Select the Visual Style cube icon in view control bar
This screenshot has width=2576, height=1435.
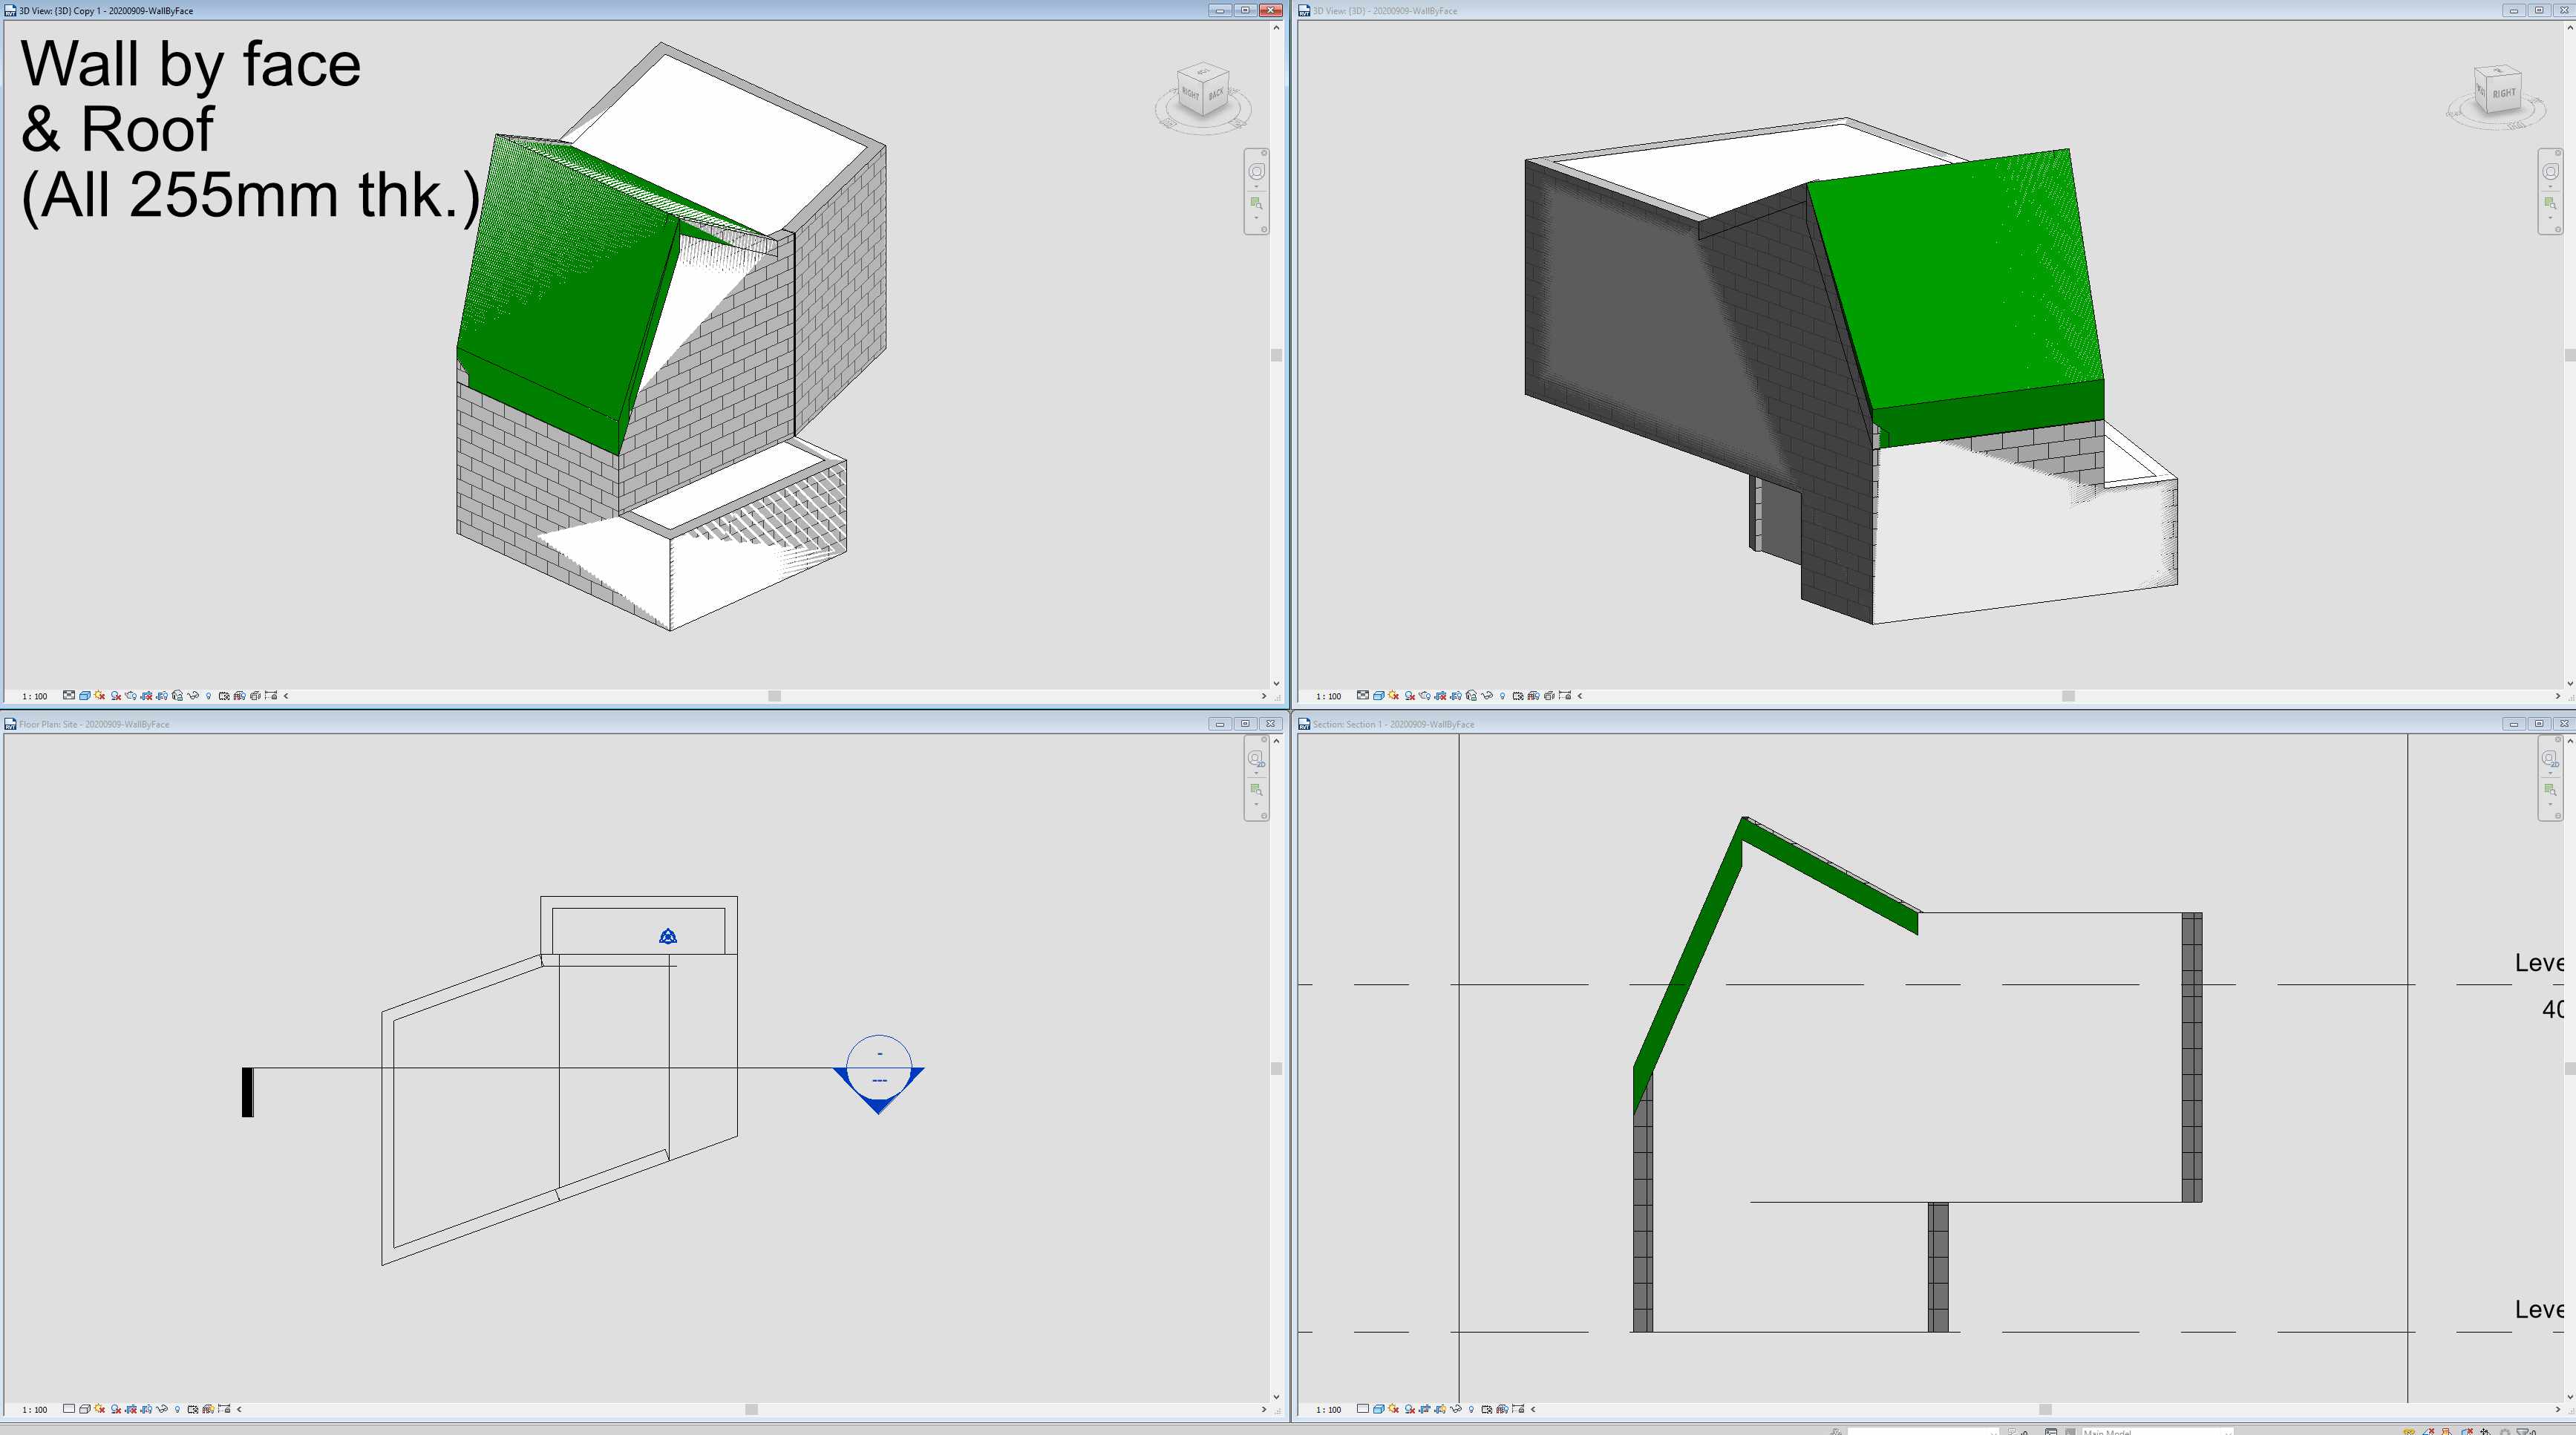pyautogui.click(x=84, y=695)
